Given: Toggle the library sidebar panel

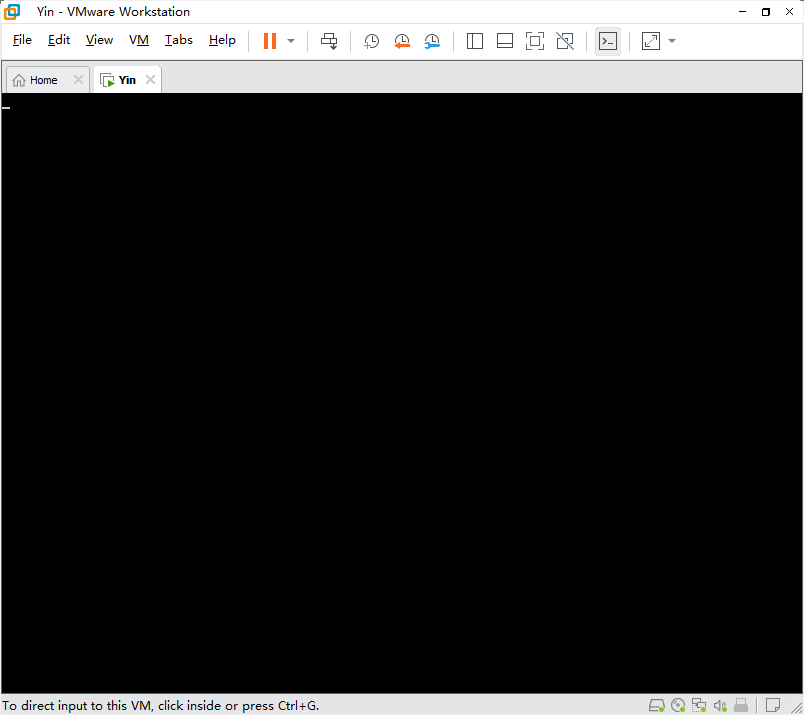Looking at the screenshot, I should 475,41.
